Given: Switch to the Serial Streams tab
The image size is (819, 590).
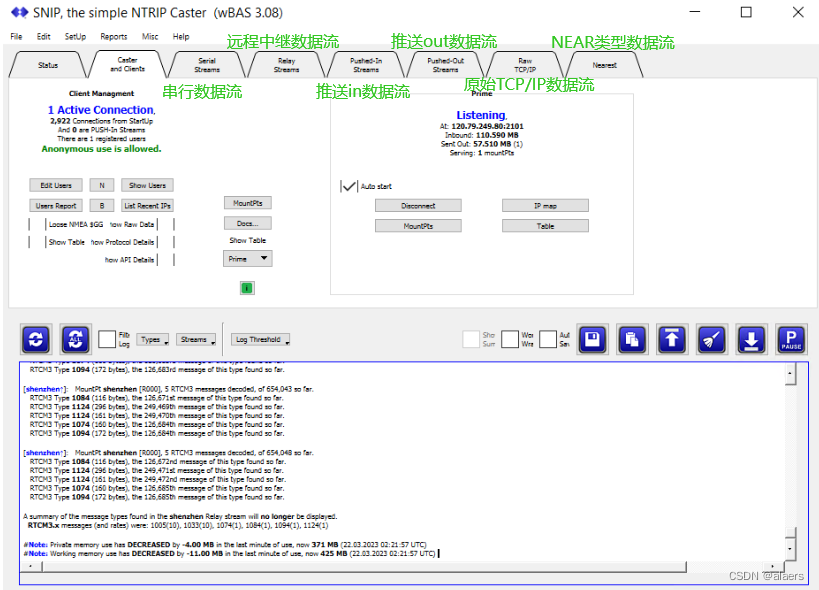Looking at the screenshot, I should (x=207, y=65).
